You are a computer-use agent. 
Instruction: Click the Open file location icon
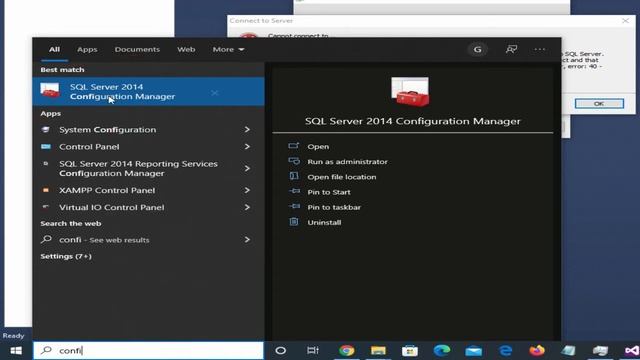click(x=293, y=176)
